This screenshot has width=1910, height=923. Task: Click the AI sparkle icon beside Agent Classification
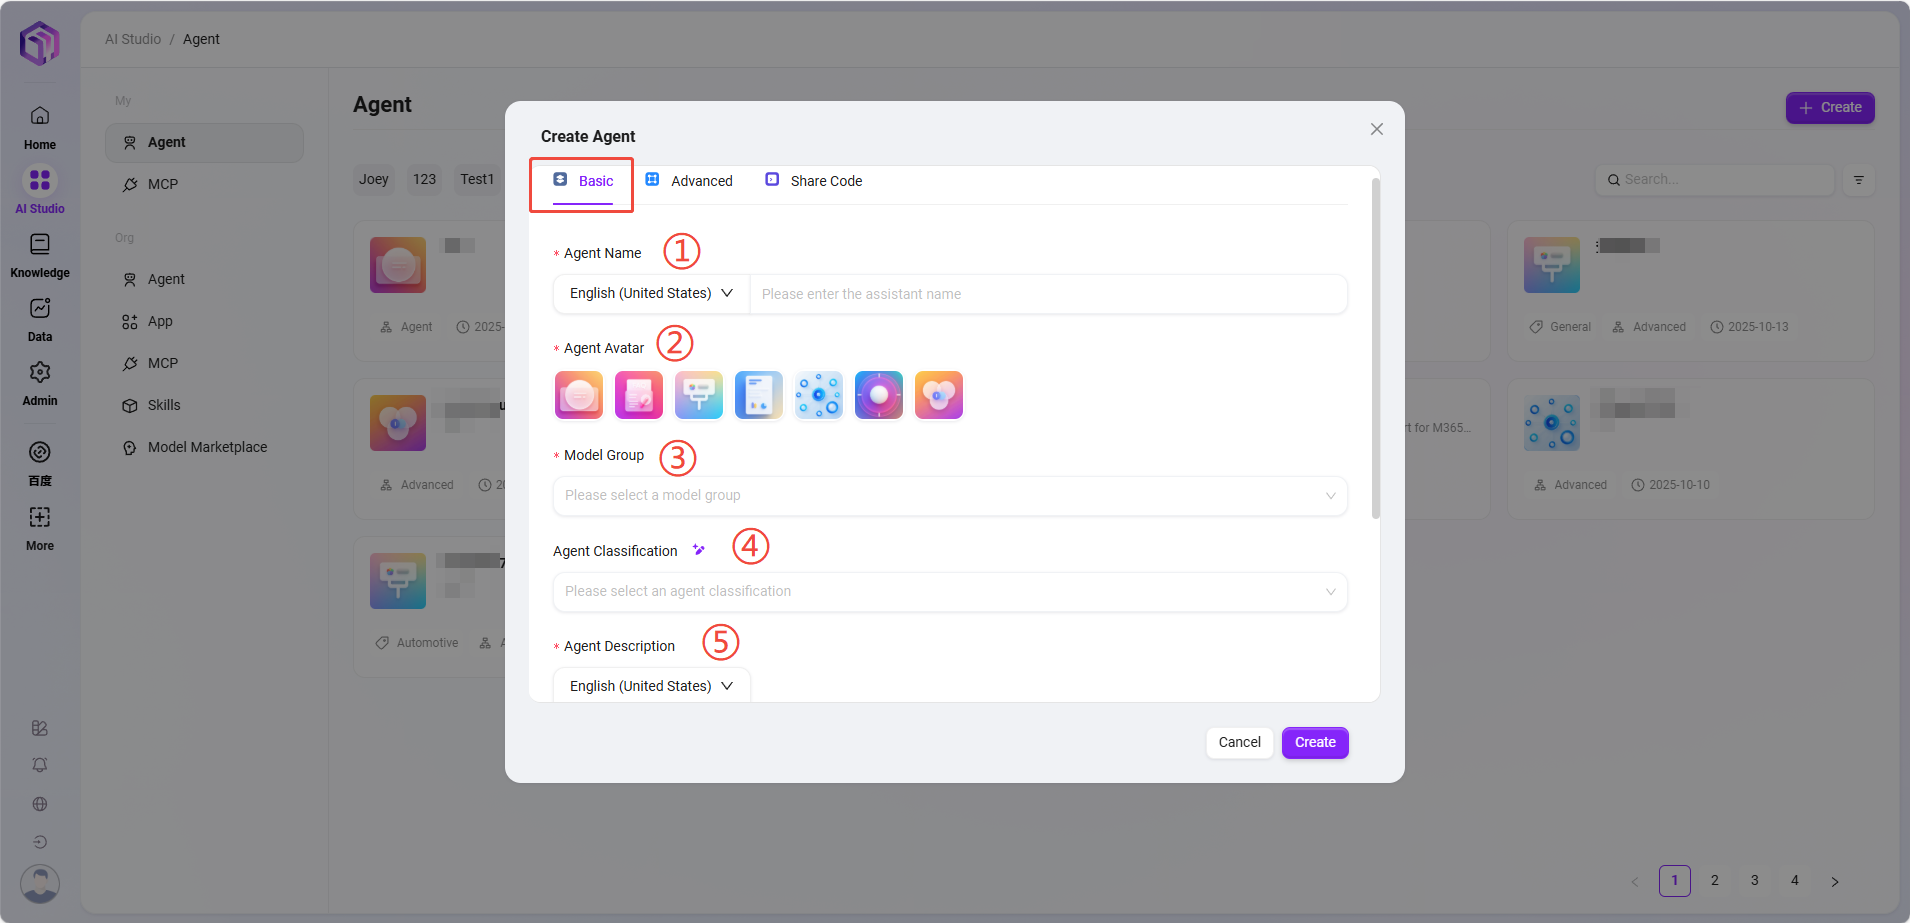[699, 550]
